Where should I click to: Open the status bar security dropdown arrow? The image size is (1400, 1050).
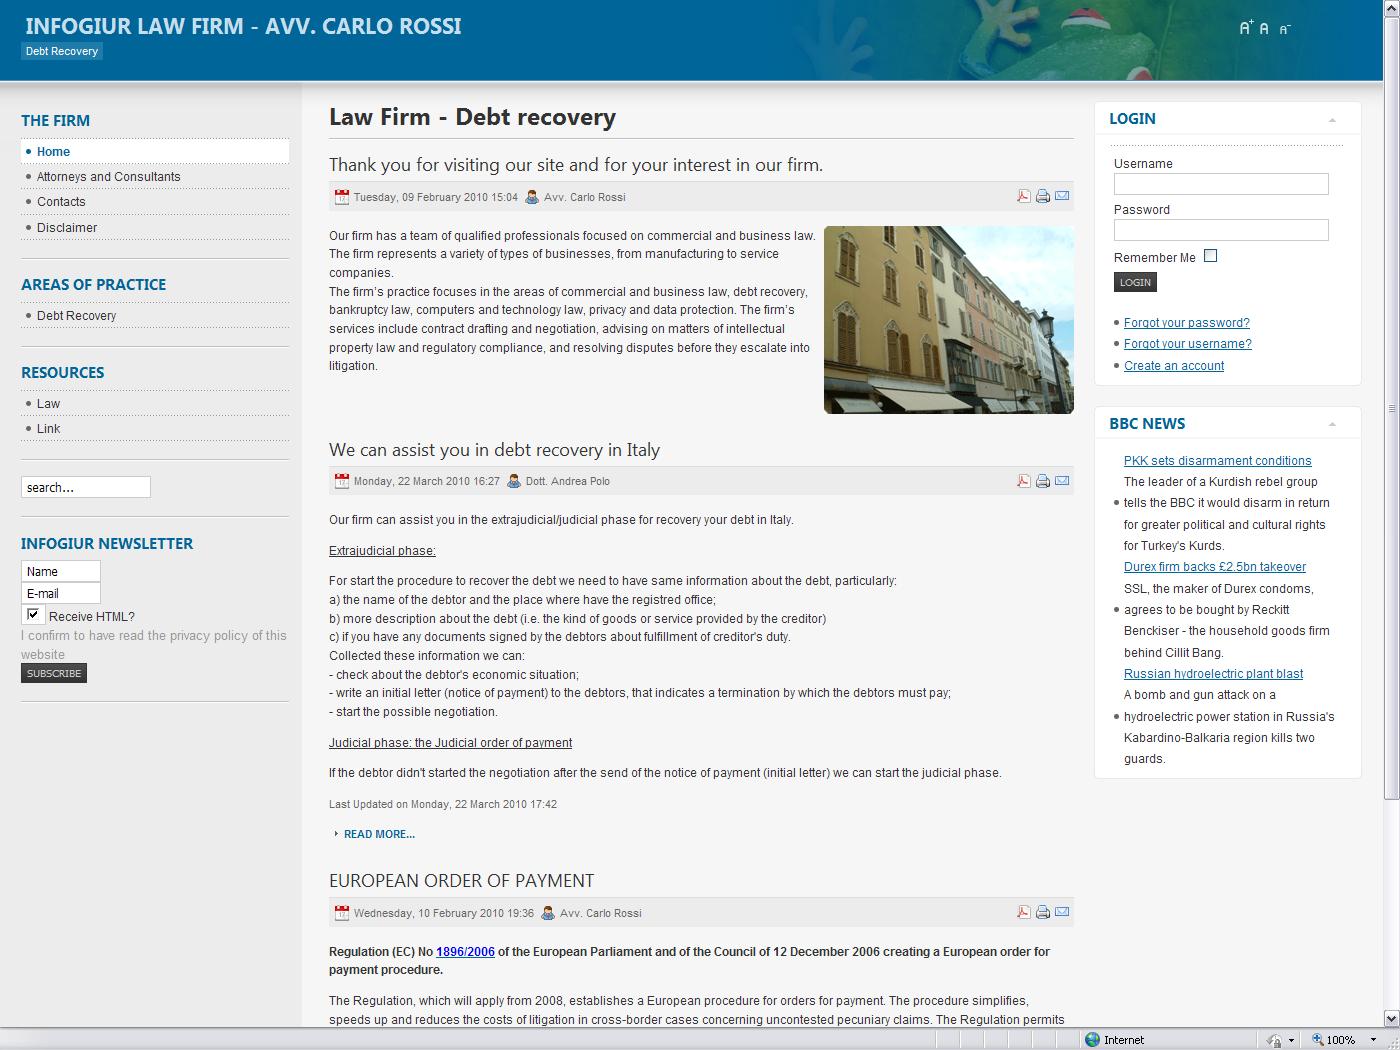(x=1291, y=1040)
